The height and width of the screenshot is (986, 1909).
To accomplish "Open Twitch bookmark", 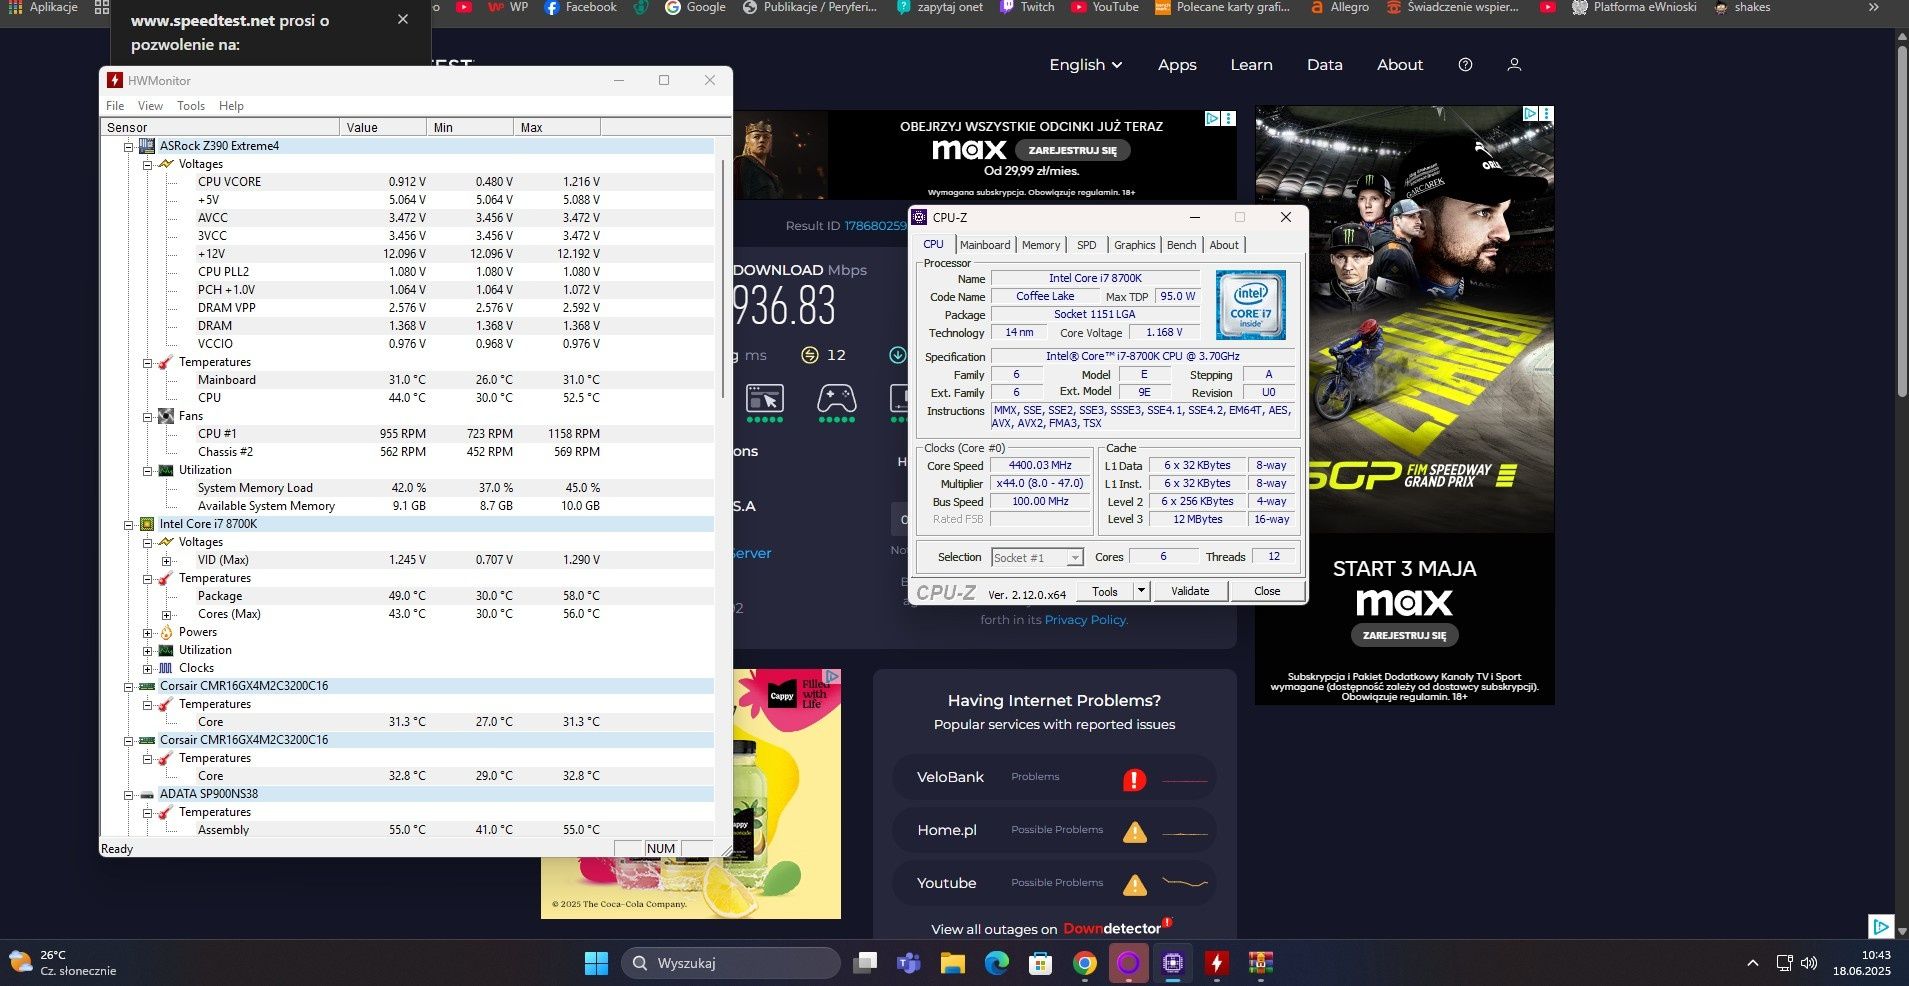I will 1026,7.
